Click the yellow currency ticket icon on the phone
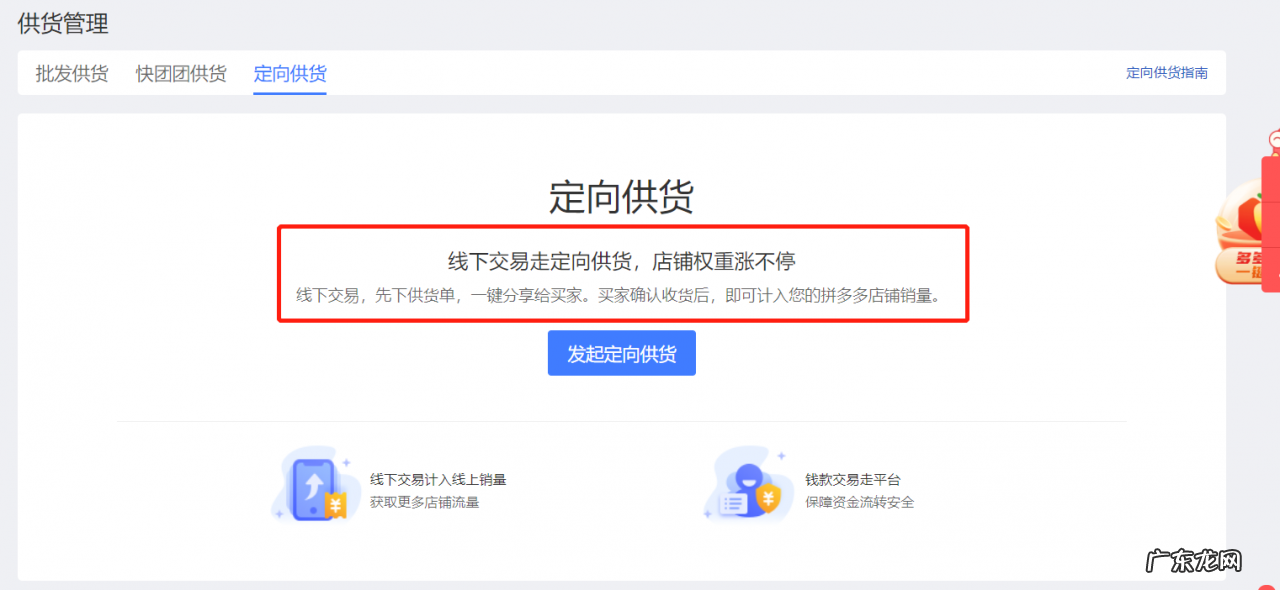The image size is (1280, 590). click(336, 506)
